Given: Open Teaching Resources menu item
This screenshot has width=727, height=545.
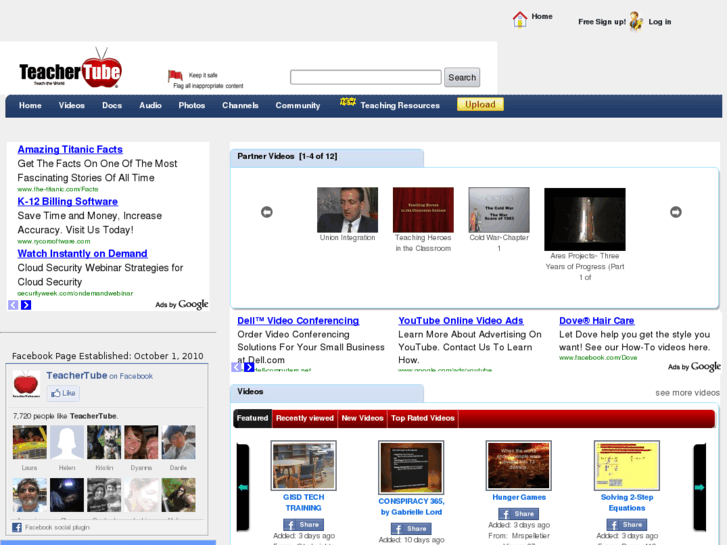Looking at the screenshot, I should (x=400, y=105).
